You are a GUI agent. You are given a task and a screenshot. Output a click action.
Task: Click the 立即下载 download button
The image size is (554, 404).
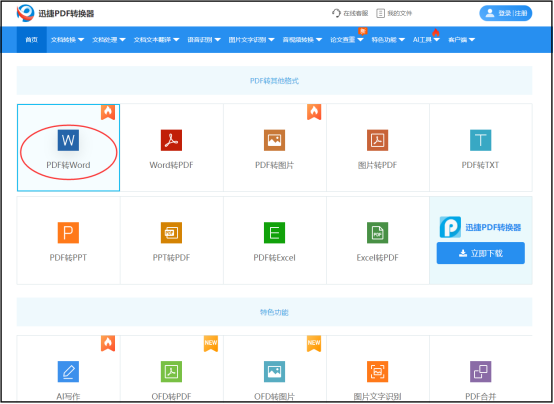481,253
